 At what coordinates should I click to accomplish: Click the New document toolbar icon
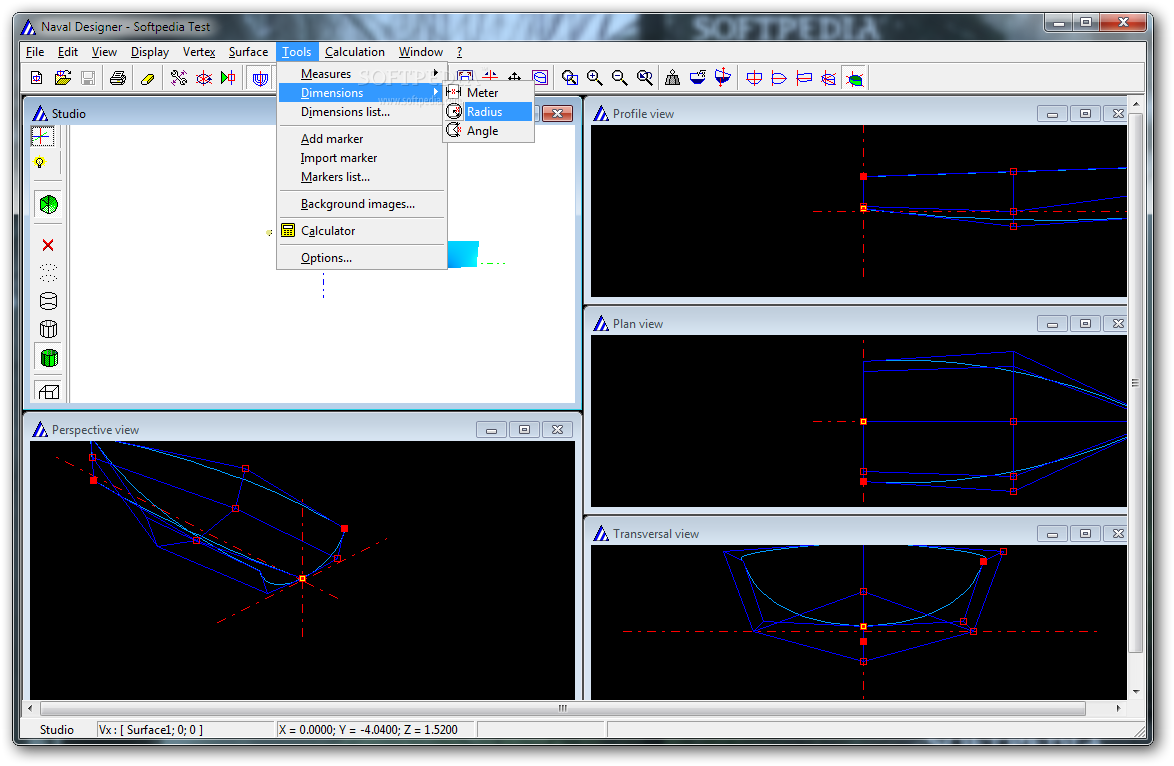[x=36, y=78]
